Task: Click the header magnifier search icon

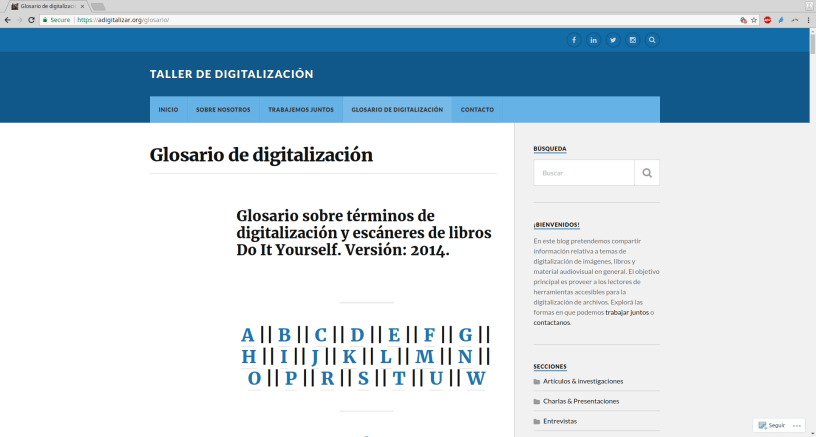Action: click(652, 40)
